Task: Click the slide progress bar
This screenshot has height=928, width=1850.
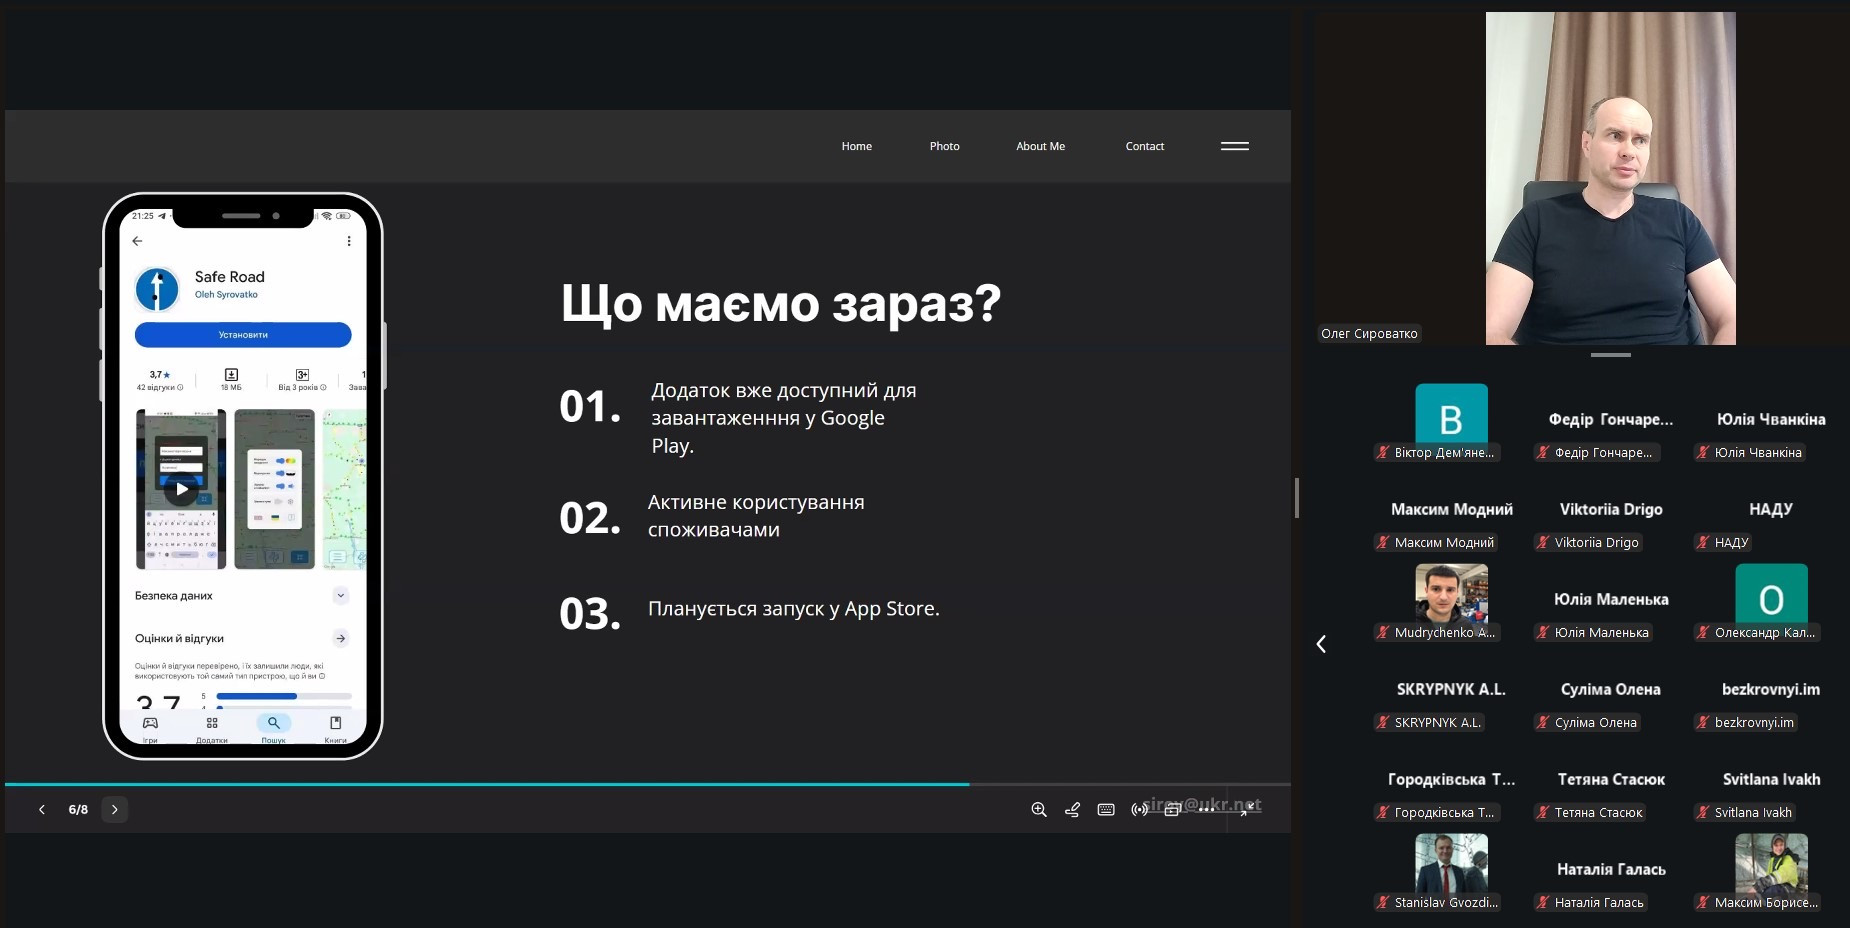Action: coord(647,784)
